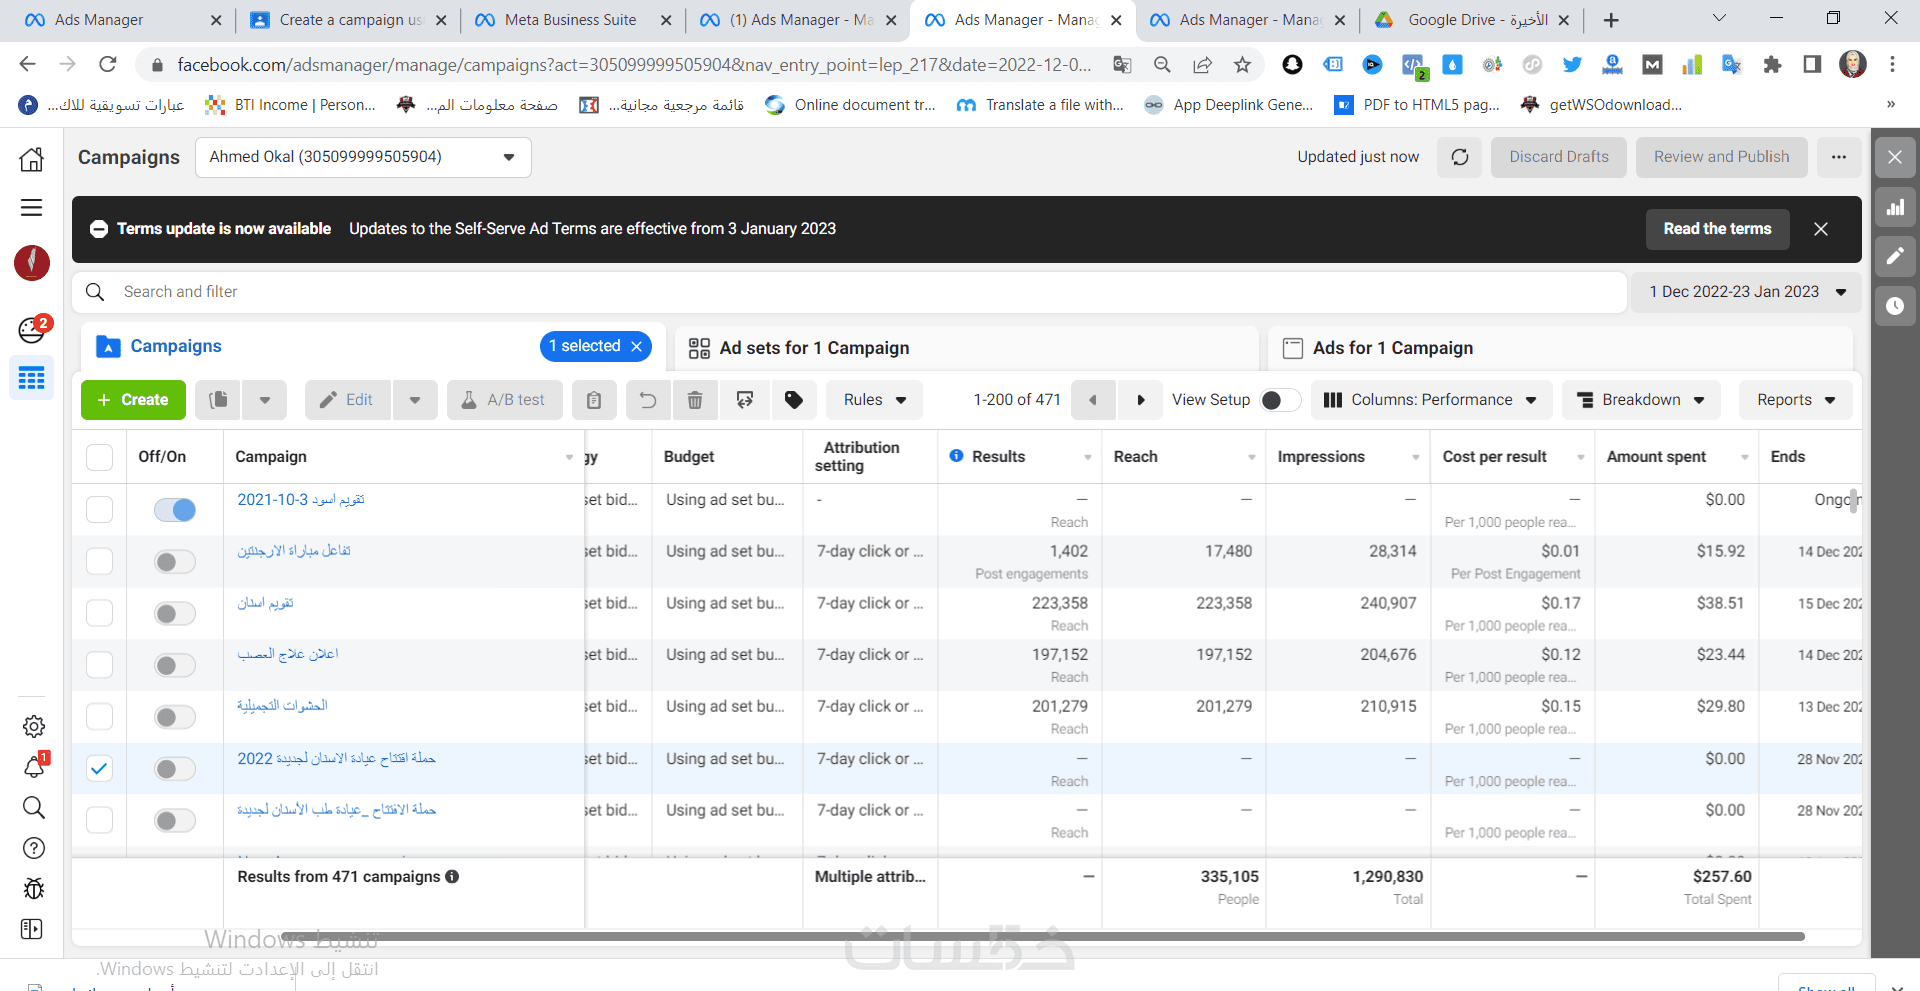Click the notifications bell icon
This screenshot has height=991, width=1920.
[34, 767]
